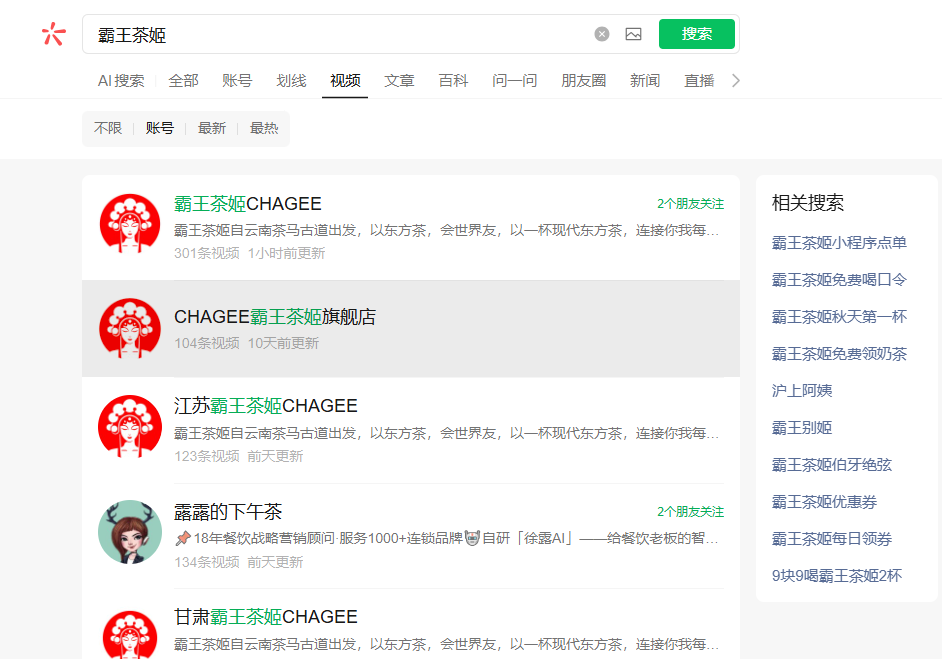The image size is (942, 659).
Task: Click 123条视频 under 江苏霸王茶姬CHAGEE
Action: pos(207,456)
